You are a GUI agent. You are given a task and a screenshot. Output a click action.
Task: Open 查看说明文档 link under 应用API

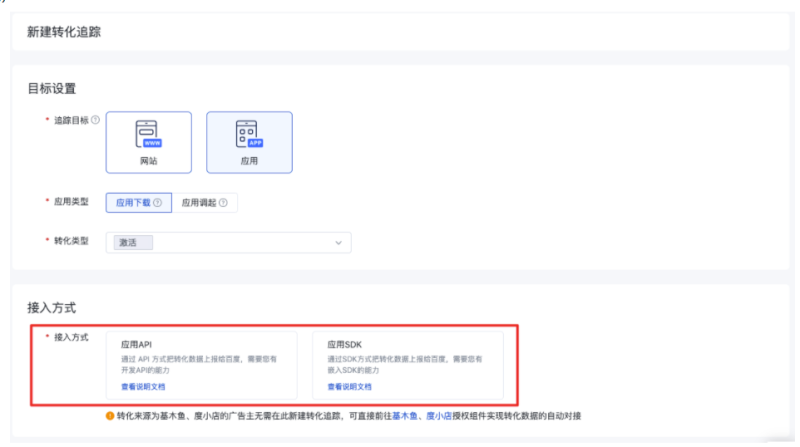[143, 387]
